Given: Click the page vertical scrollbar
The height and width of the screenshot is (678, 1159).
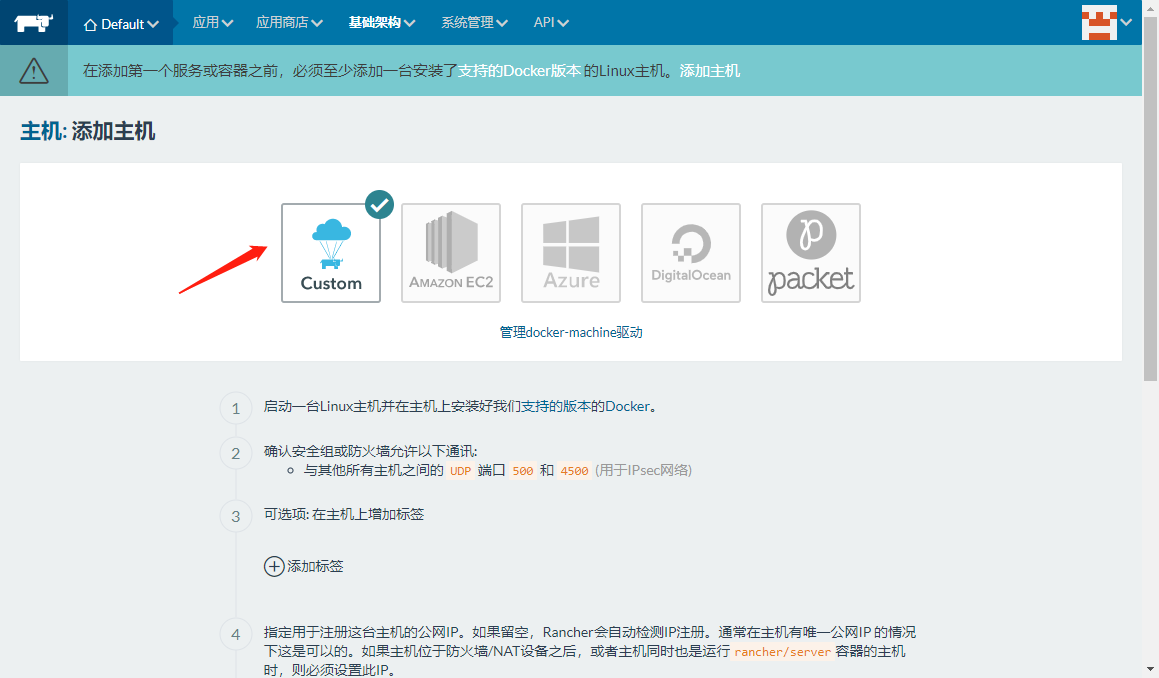Looking at the screenshot, I should [x=1151, y=200].
